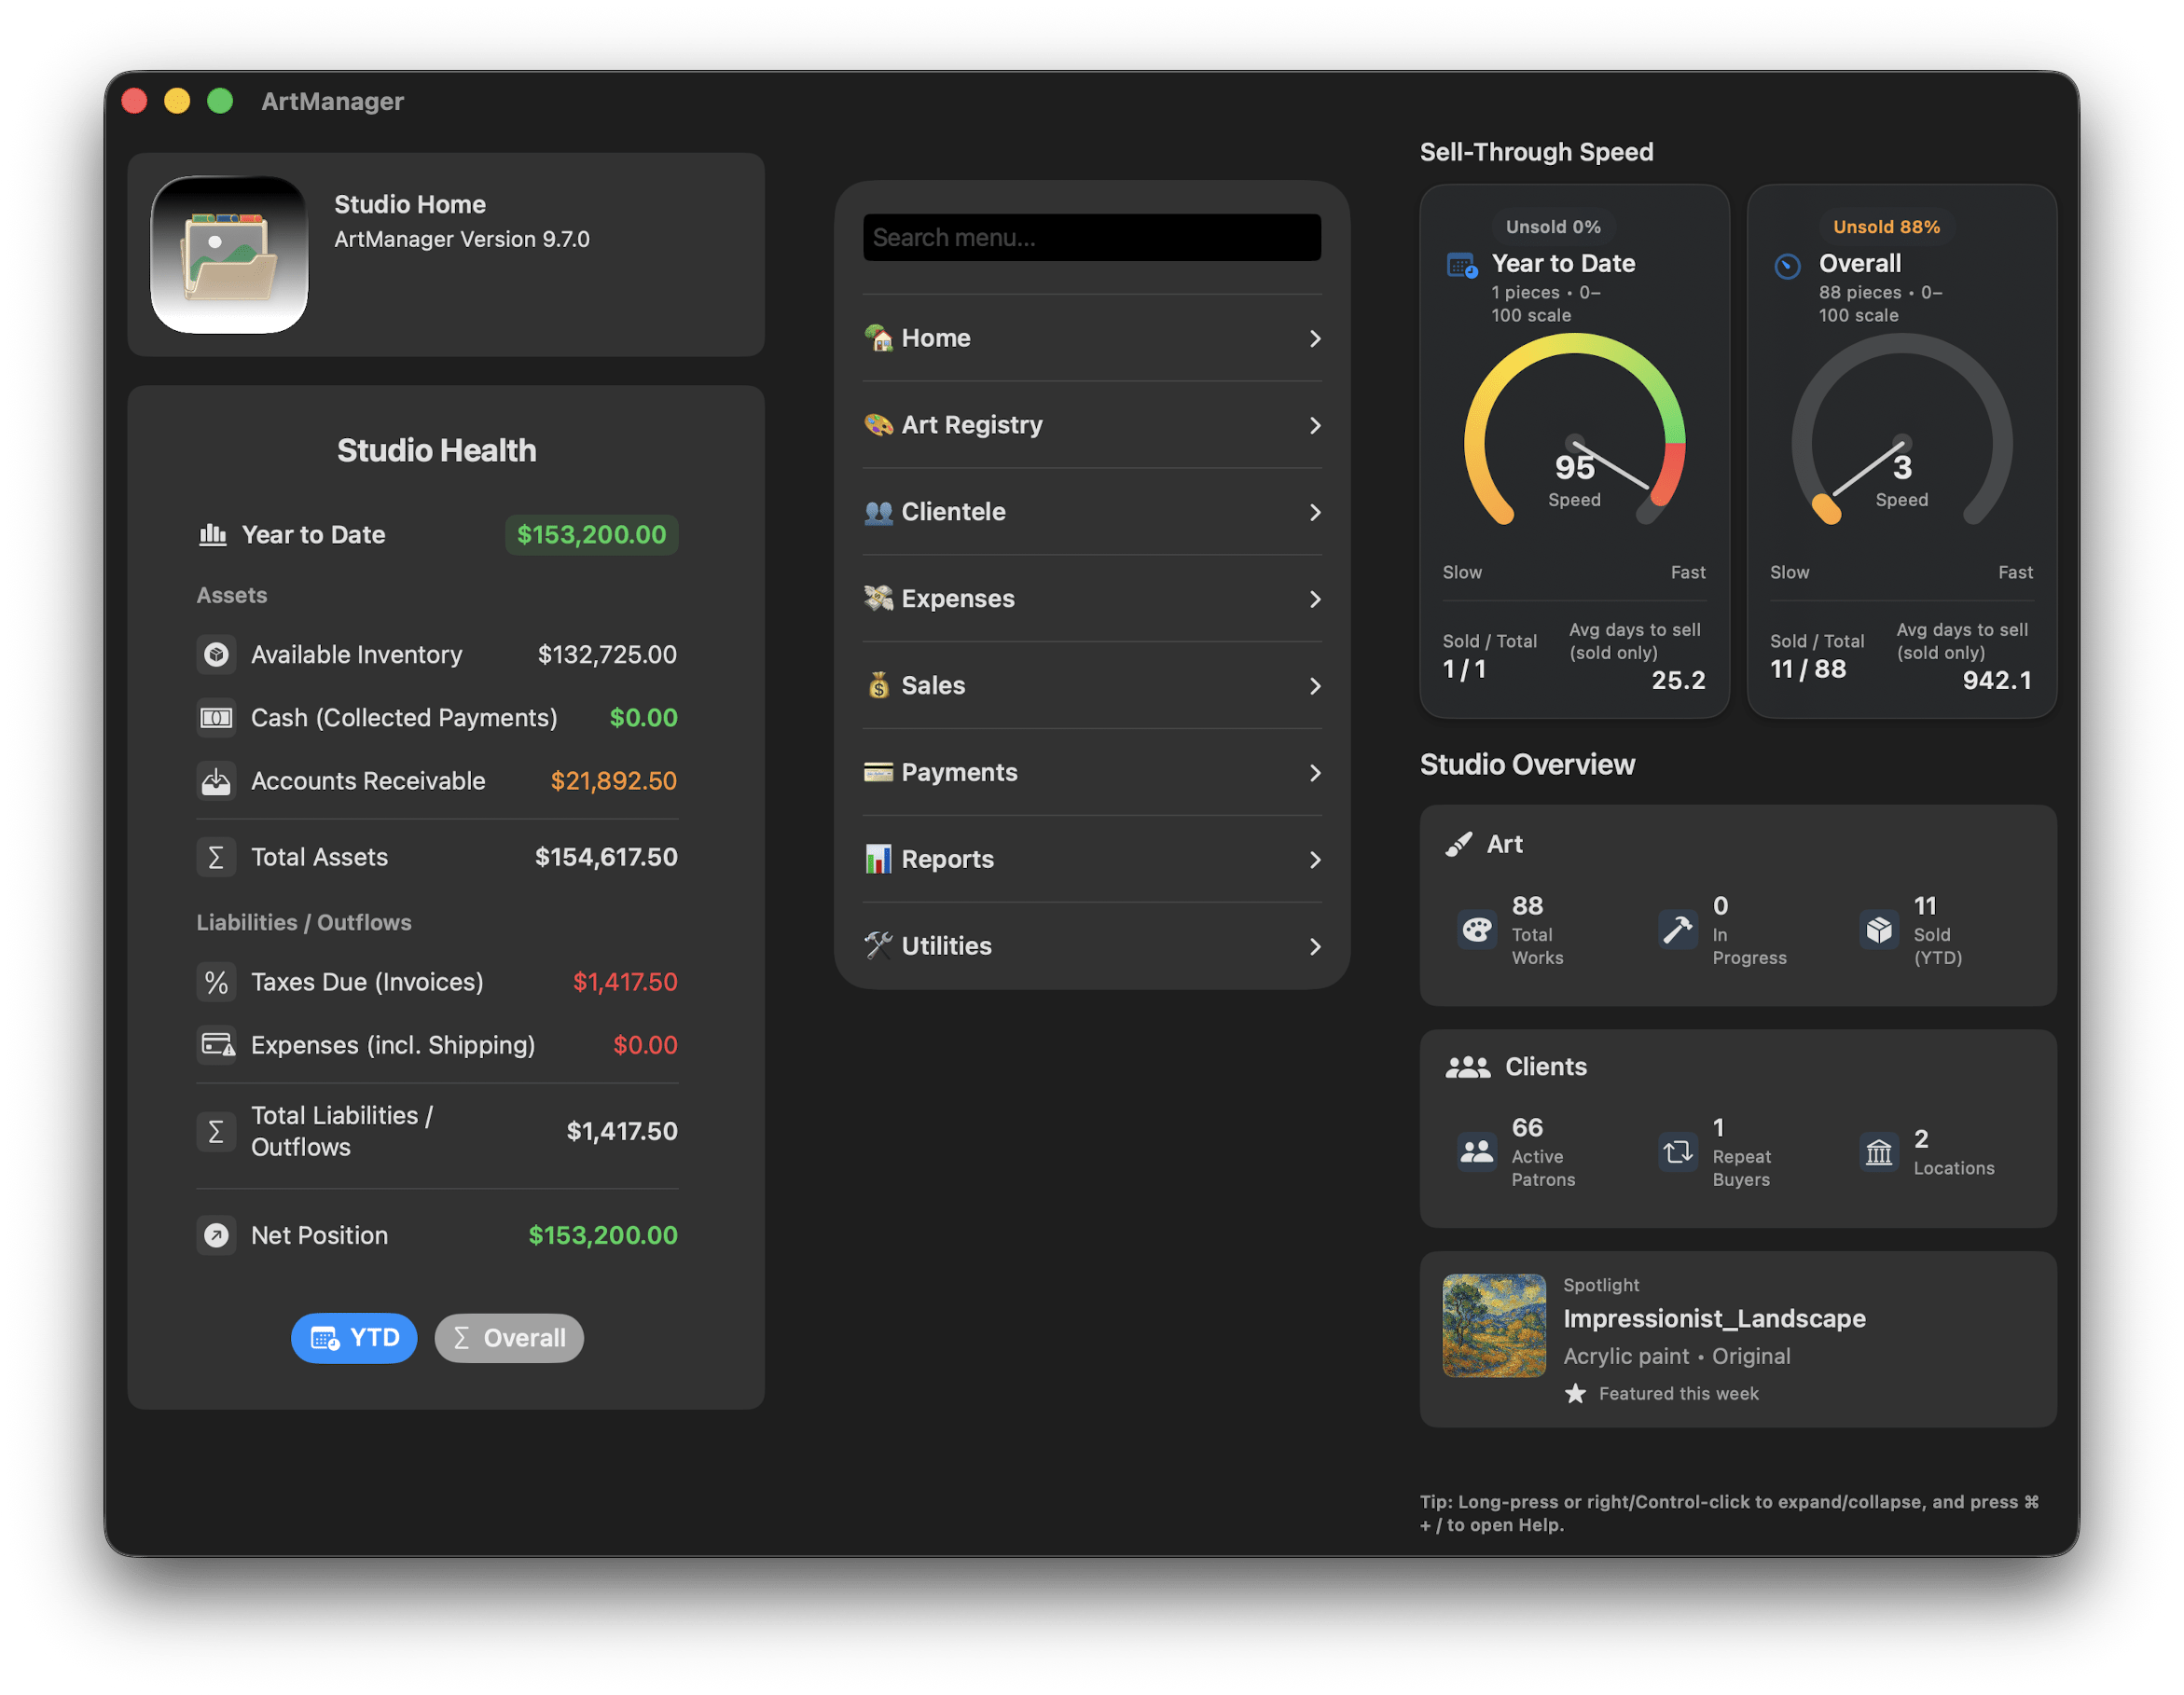Click the Locations building icon
This screenshot has height=1695, width=2184.
[1878, 1152]
